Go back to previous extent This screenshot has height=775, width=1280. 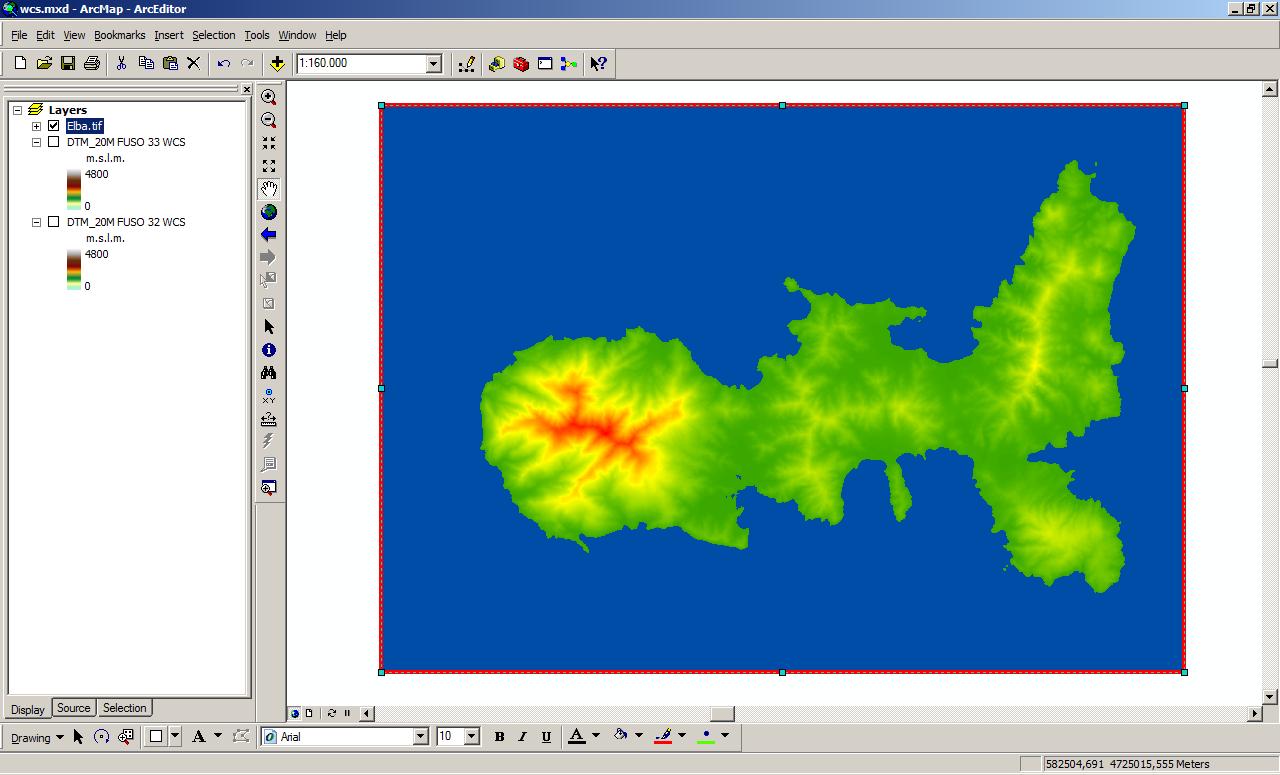268,235
